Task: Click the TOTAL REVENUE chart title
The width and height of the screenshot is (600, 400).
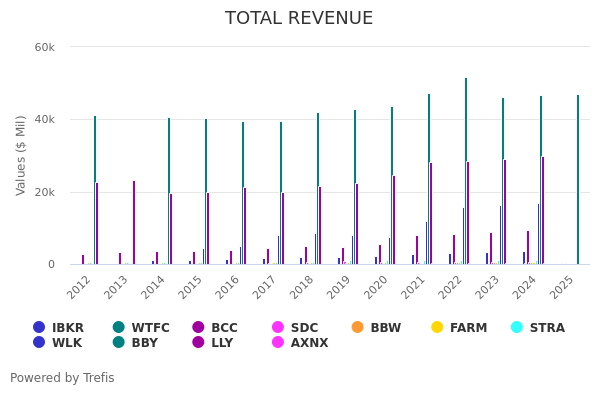Action: click(x=299, y=19)
